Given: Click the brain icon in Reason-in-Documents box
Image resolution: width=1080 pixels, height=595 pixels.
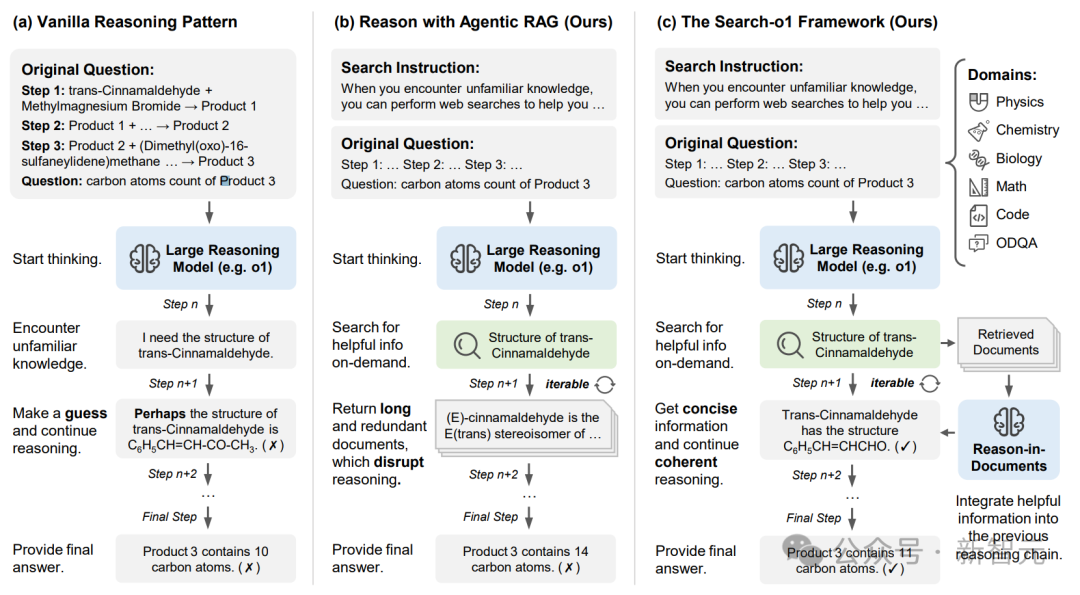Looking at the screenshot, I should coord(1008,421).
